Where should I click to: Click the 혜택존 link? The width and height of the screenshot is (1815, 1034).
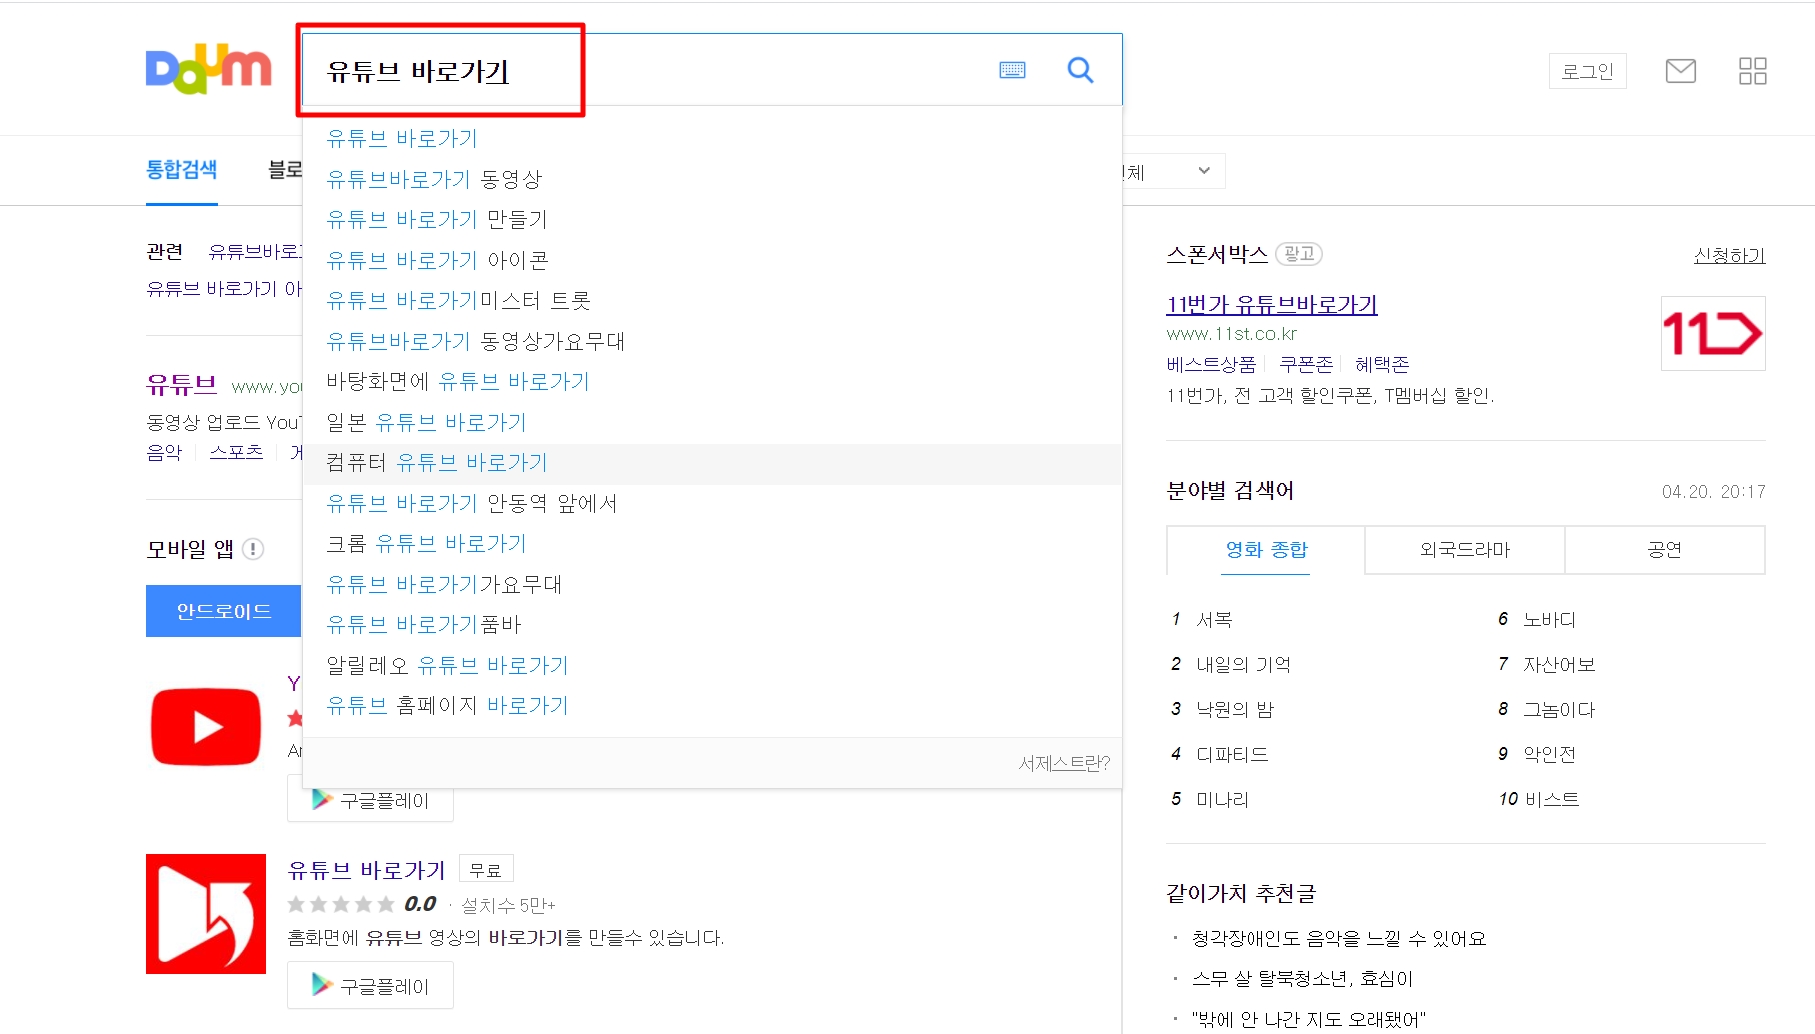click(x=1382, y=364)
